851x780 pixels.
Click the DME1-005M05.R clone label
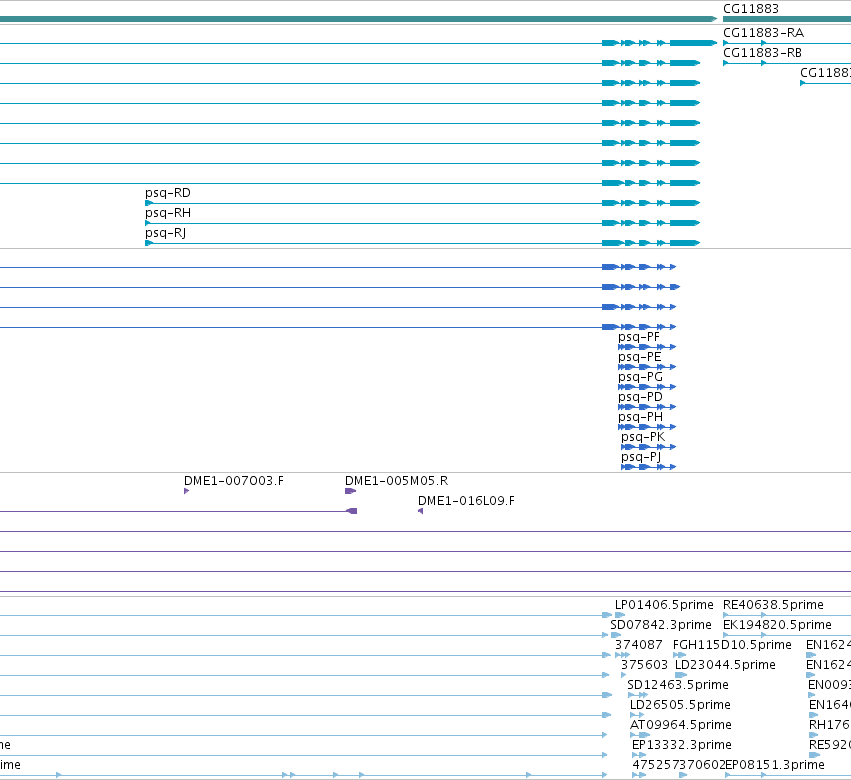396,481
